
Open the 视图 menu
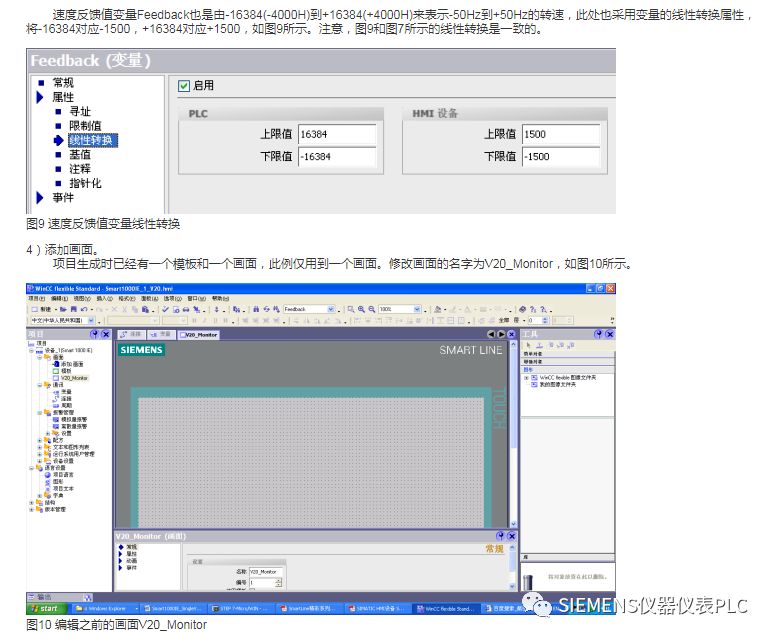tap(82, 298)
